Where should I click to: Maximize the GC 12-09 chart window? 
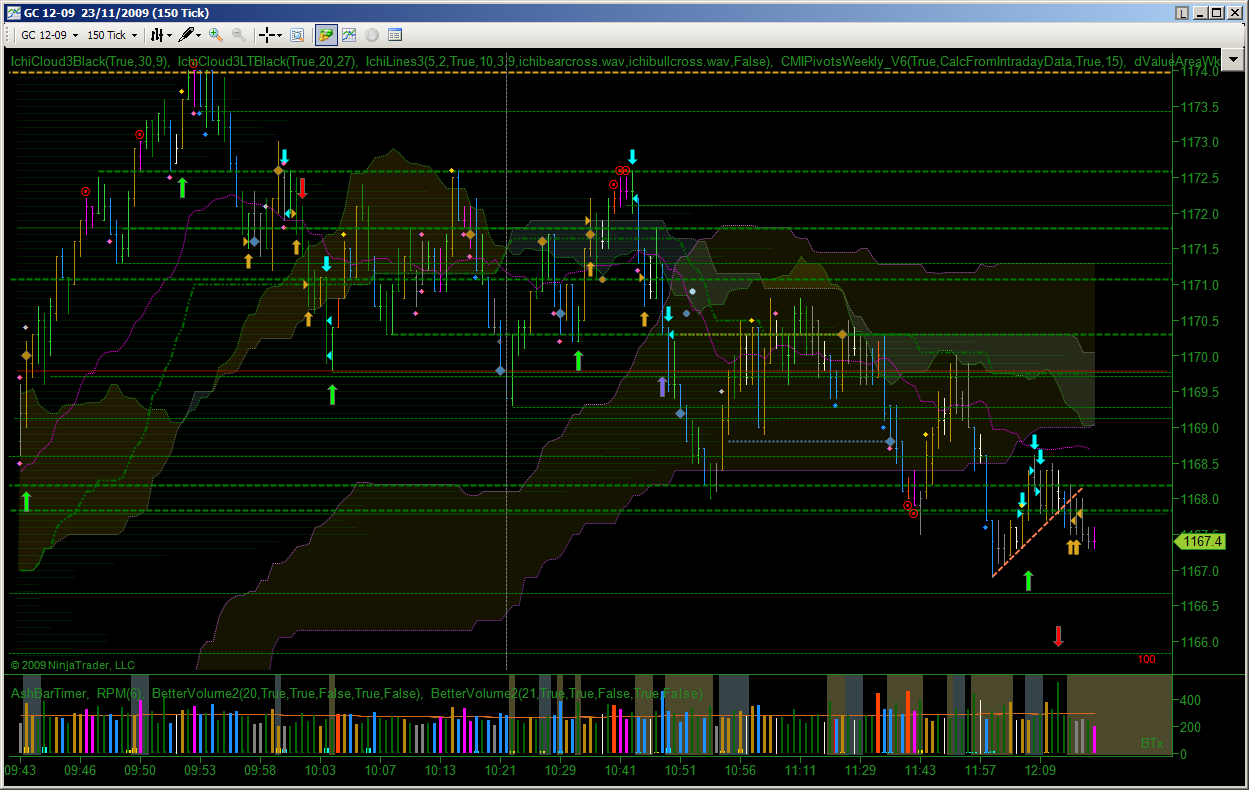pos(1216,13)
